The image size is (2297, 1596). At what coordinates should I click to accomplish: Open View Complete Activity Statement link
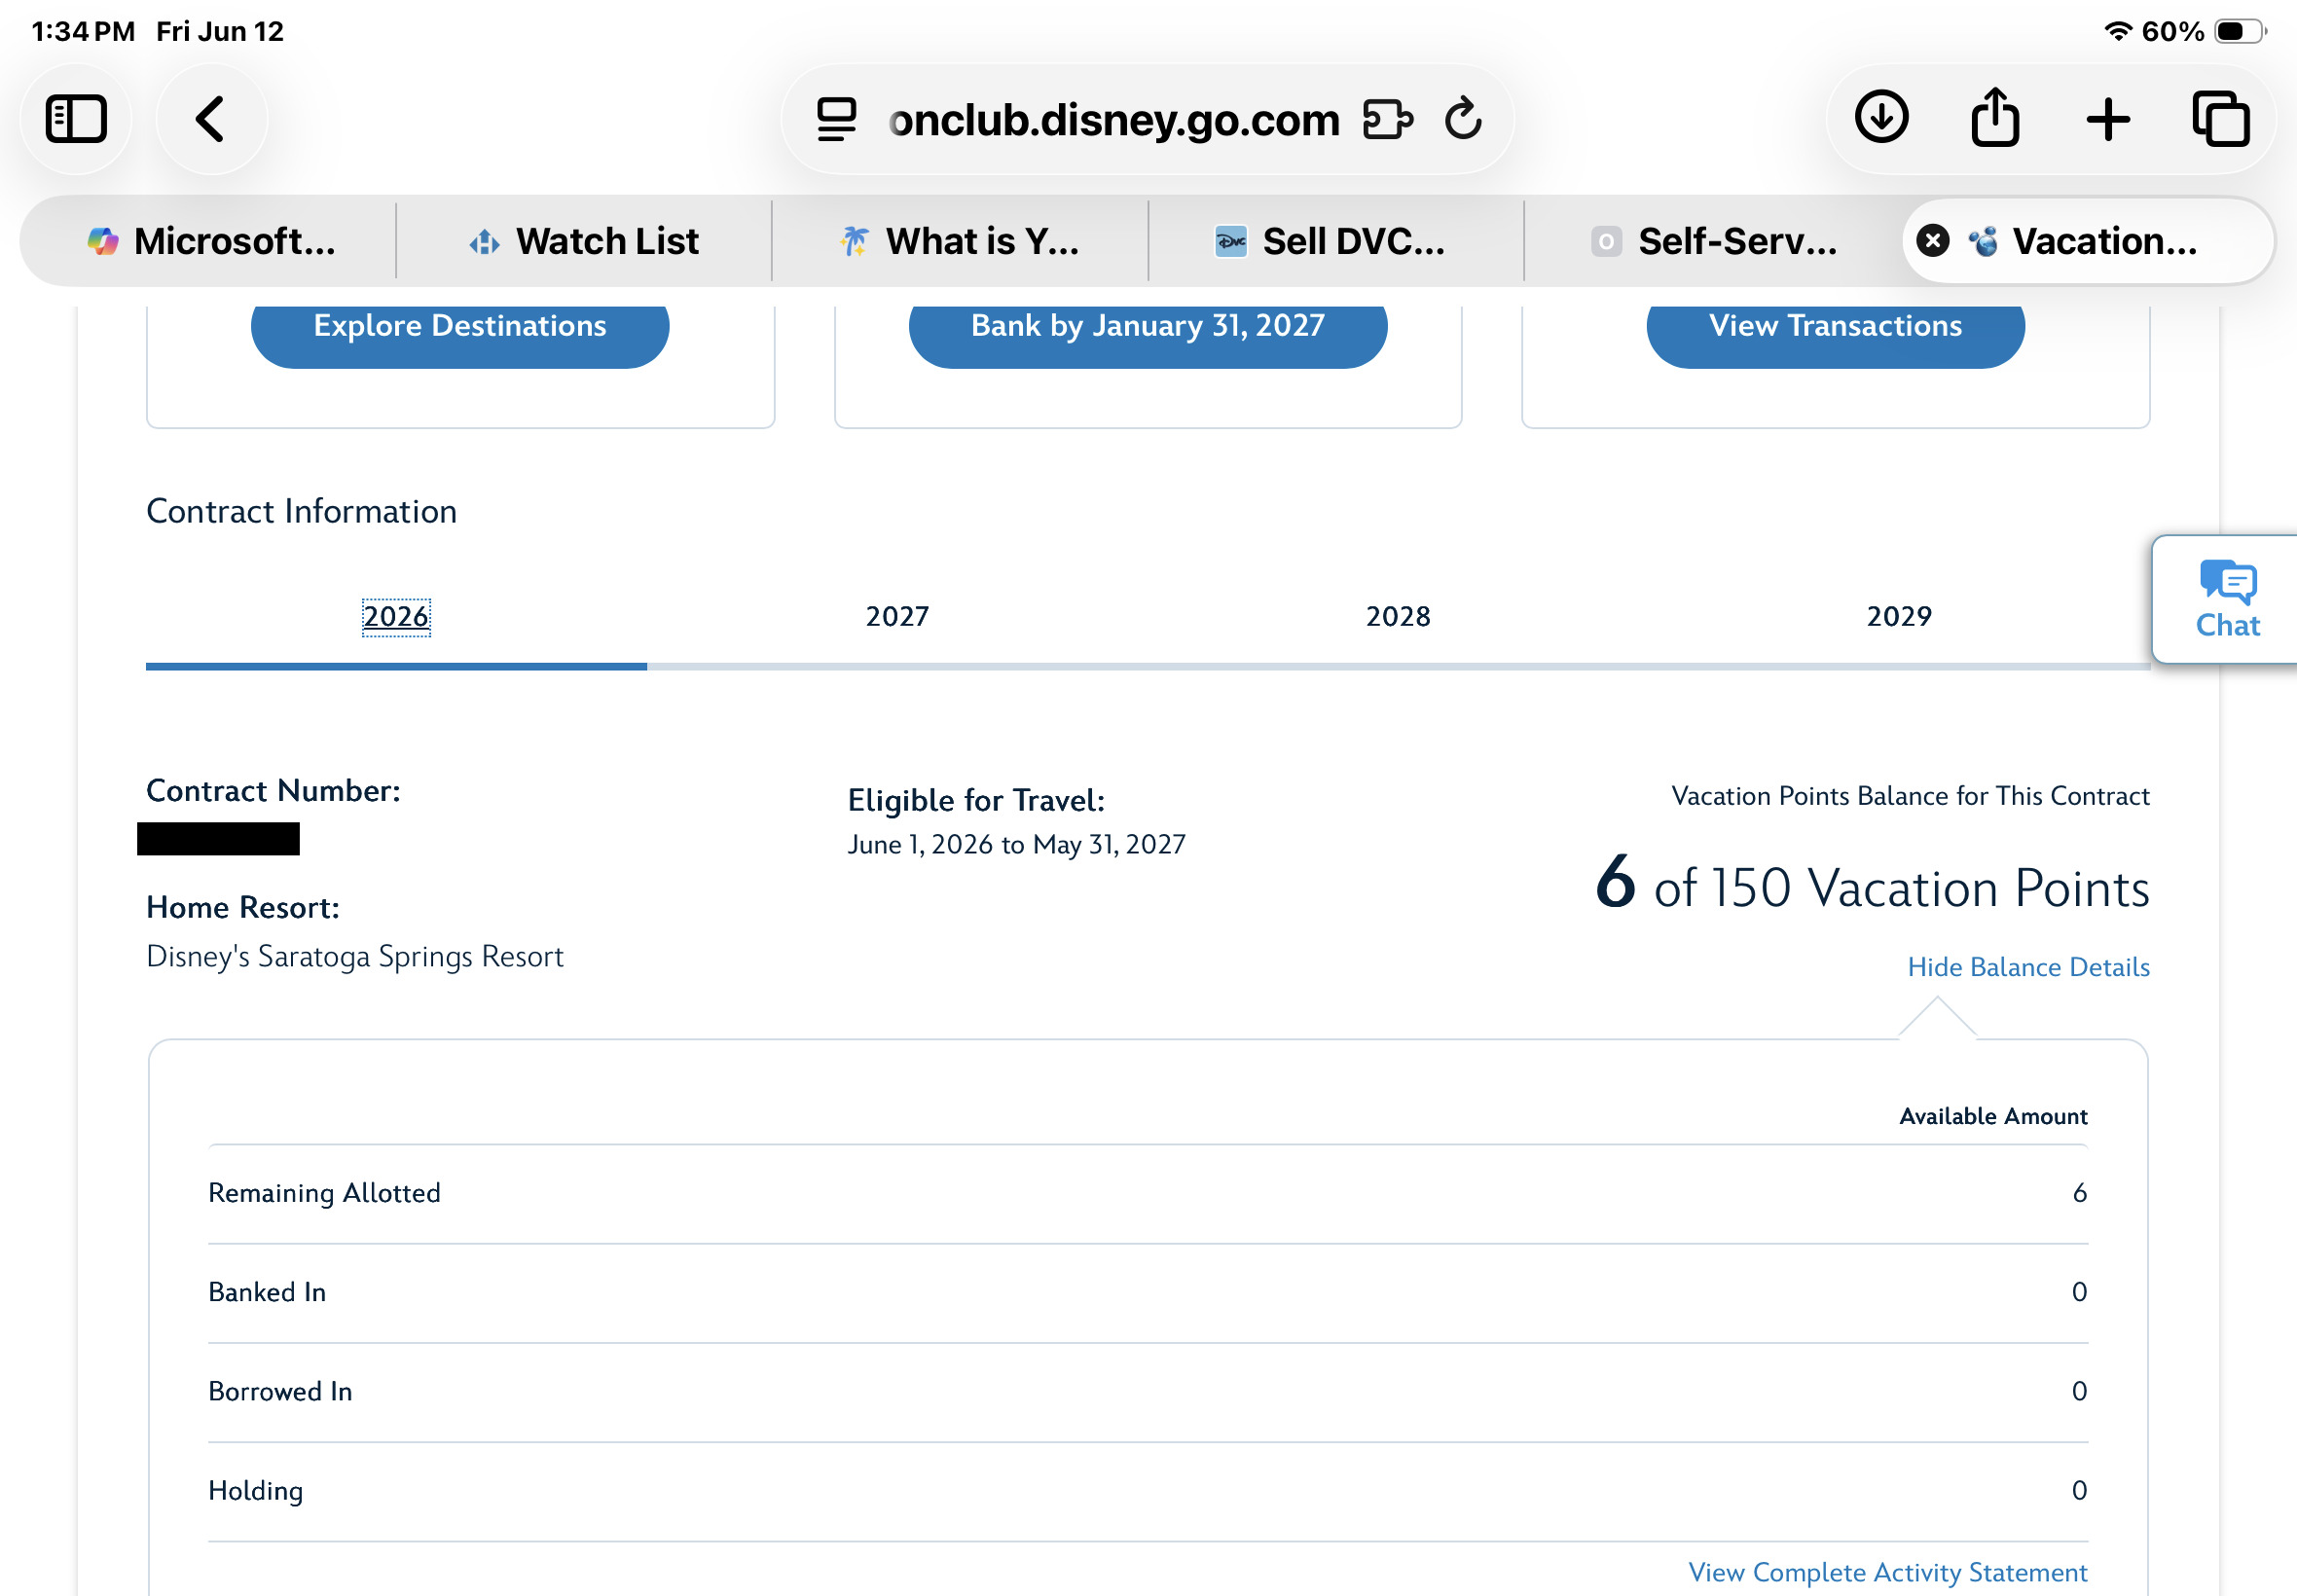click(x=1887, y=1572)
